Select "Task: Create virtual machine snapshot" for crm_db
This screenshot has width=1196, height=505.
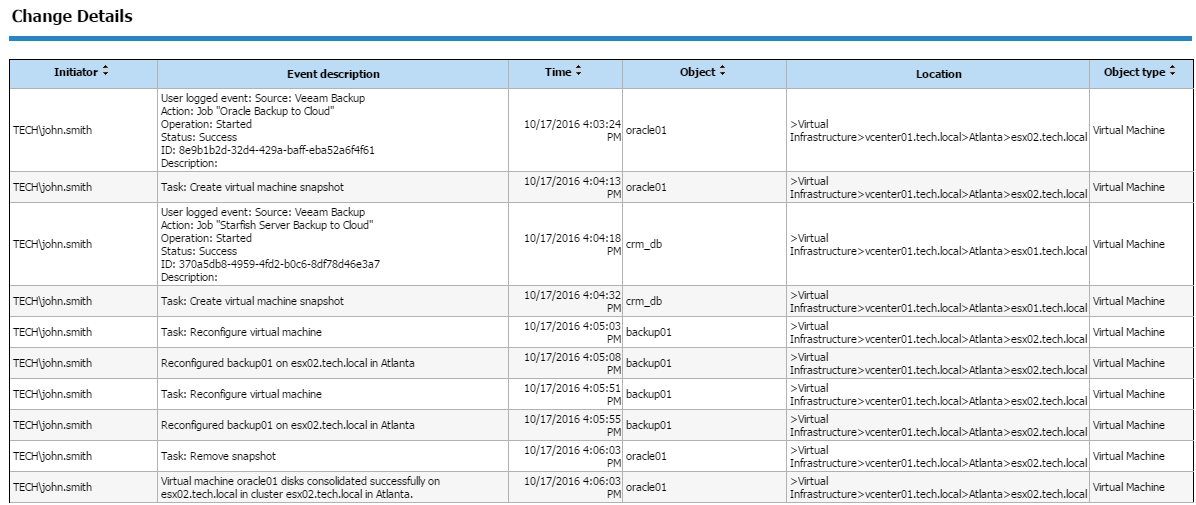(252, 301)
